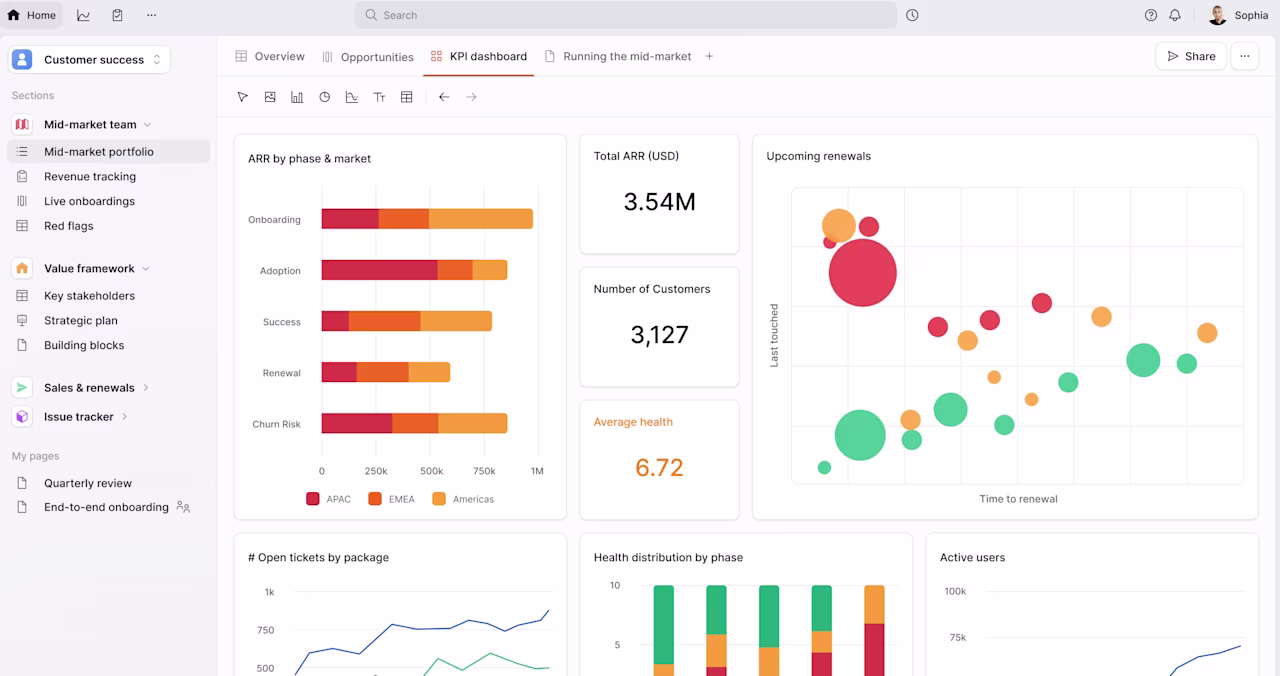
Task: Click the Share button
Action: point(1191,57)
